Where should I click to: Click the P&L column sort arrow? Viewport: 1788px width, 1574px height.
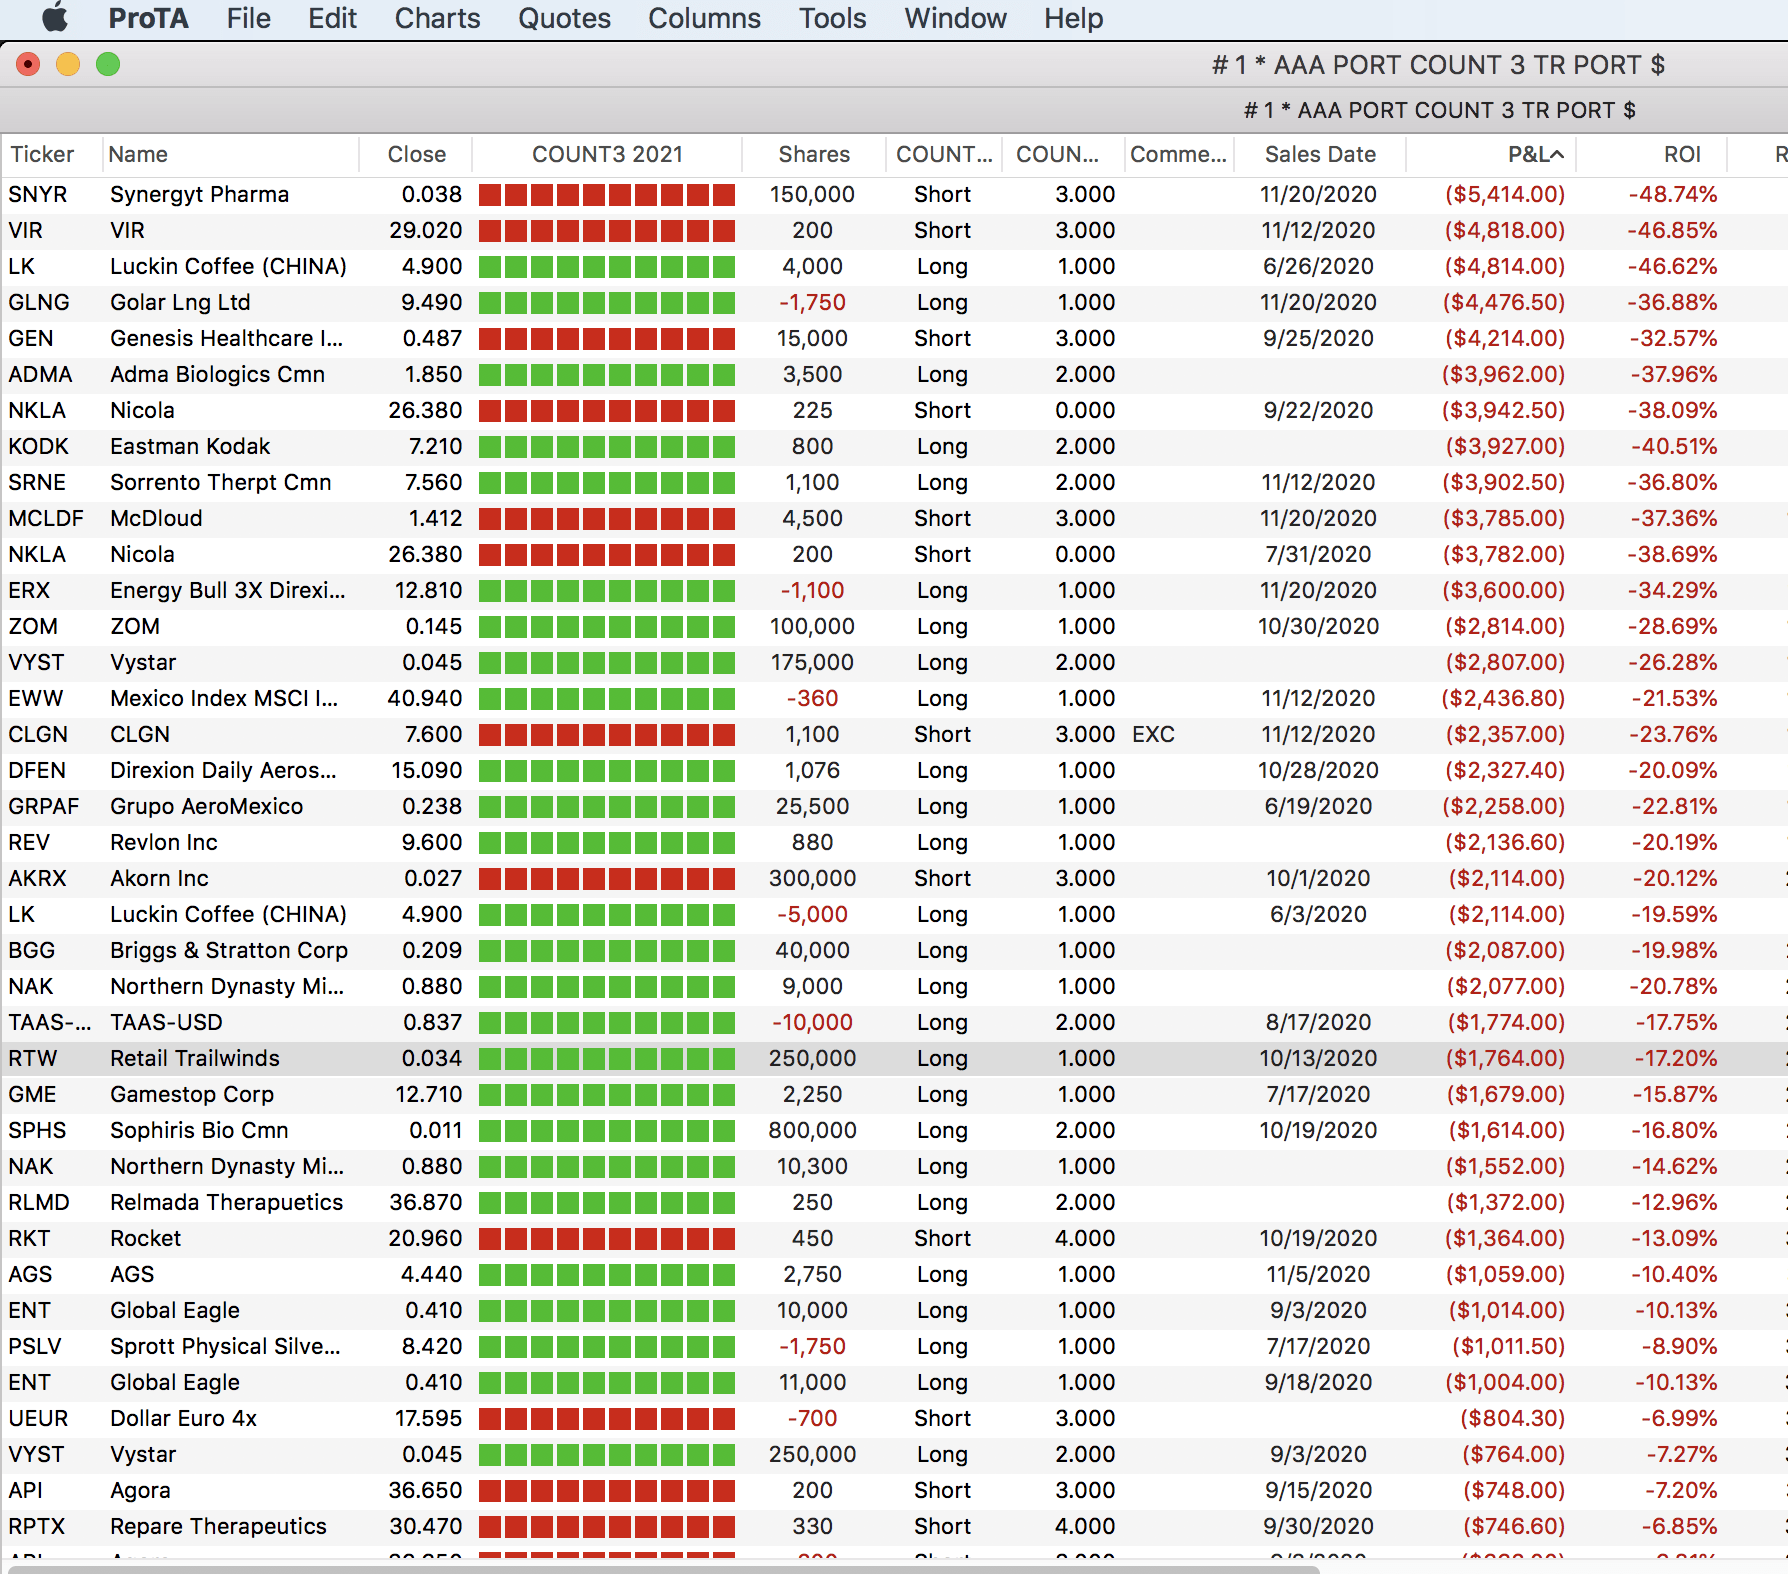(1557, 155)
